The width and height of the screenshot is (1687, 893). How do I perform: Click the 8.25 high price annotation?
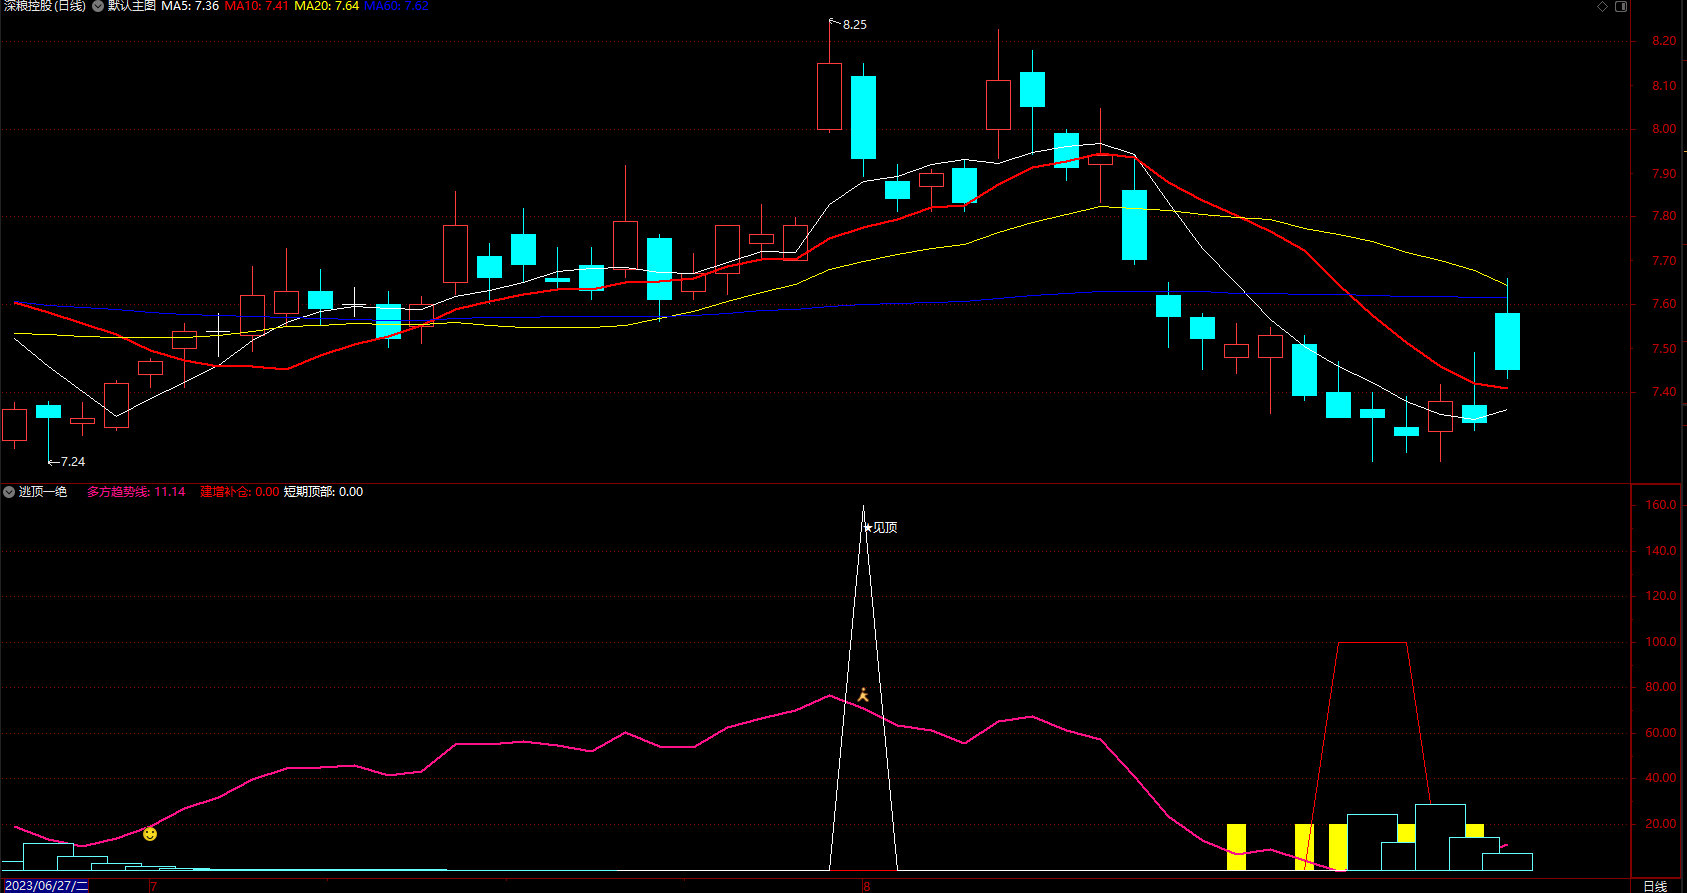855,25
